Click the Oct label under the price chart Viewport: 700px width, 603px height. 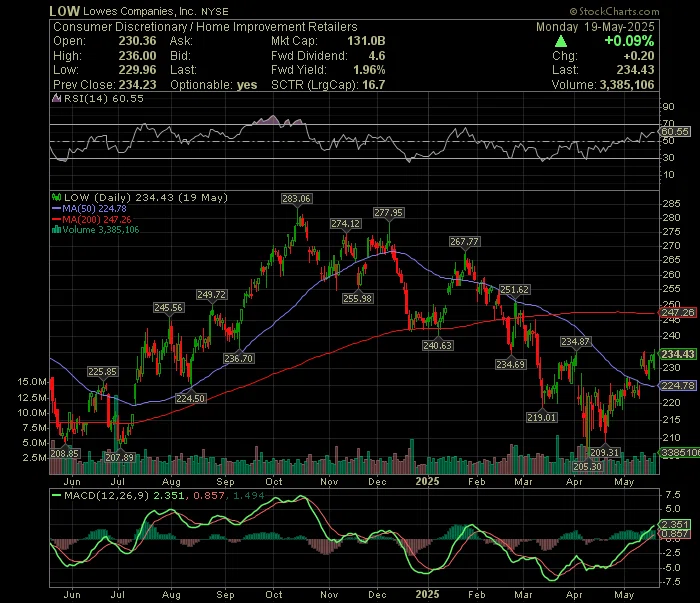[x=274, y=482]
